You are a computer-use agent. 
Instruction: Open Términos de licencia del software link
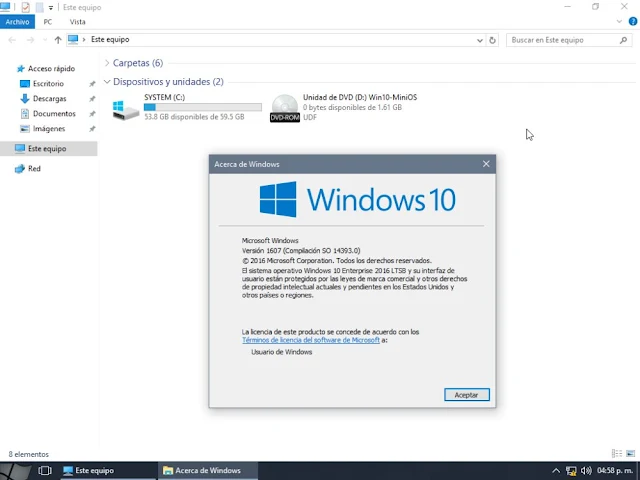point(311,340)
